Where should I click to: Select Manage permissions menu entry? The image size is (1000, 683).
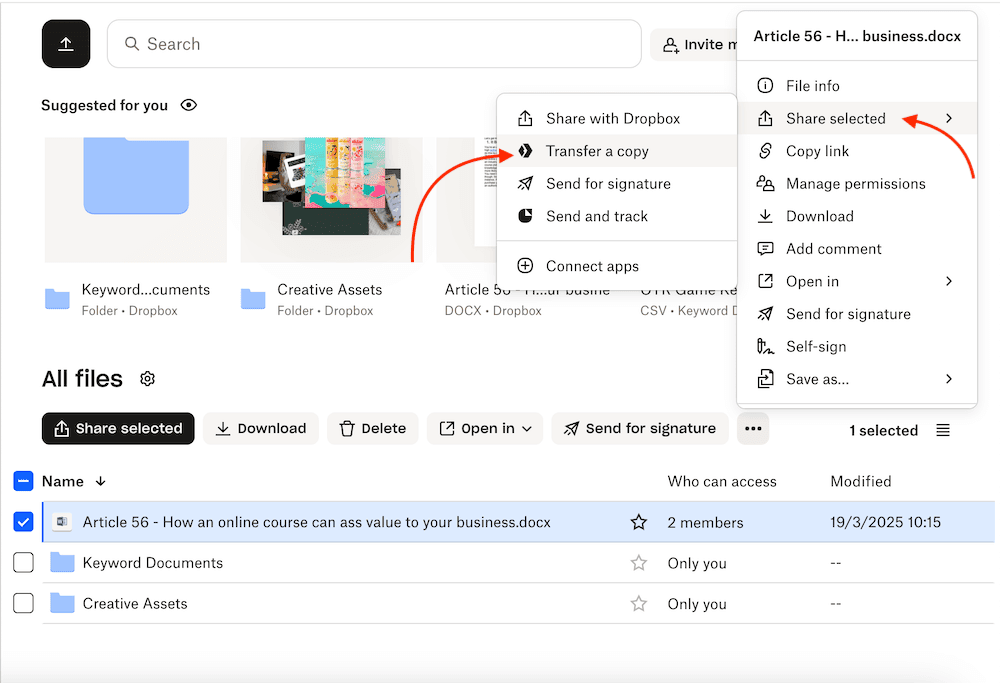(x=857, y=184)
